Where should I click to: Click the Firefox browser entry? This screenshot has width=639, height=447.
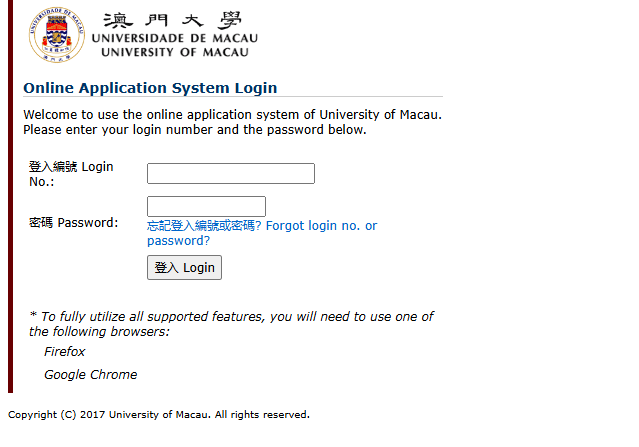[65, 352]
